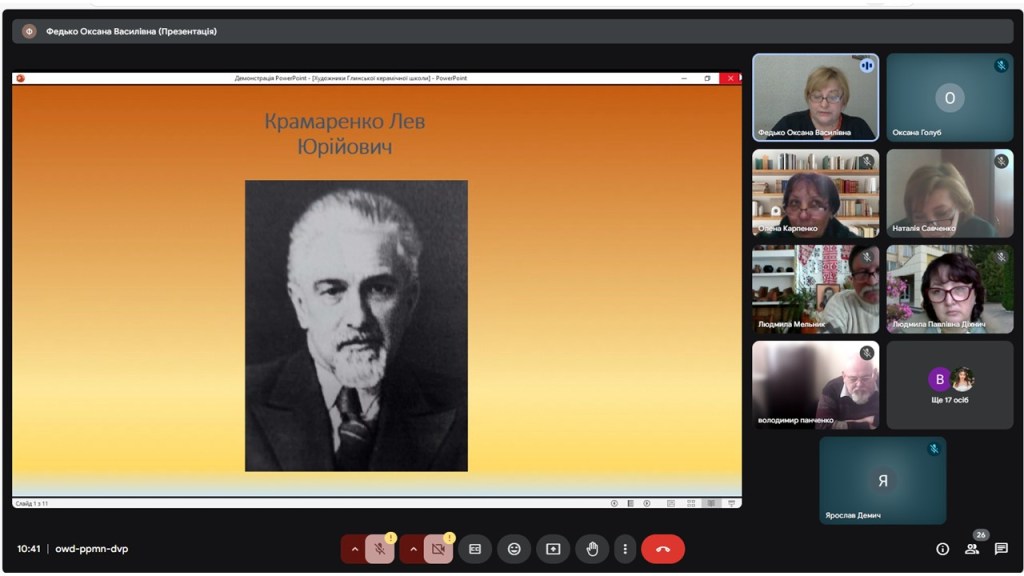This screenshot has width=1024, height=576.
Task: Select Олена Карпенко video tile
Action: tap(815, 193)
